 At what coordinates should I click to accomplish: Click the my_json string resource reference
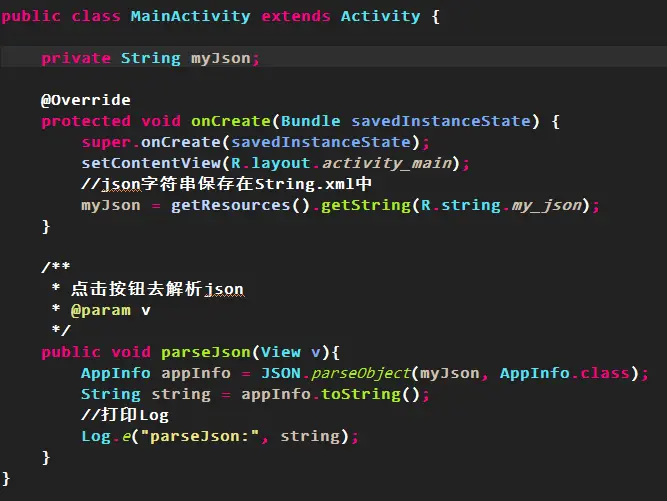pyautogui.click(x=547, y=205)
